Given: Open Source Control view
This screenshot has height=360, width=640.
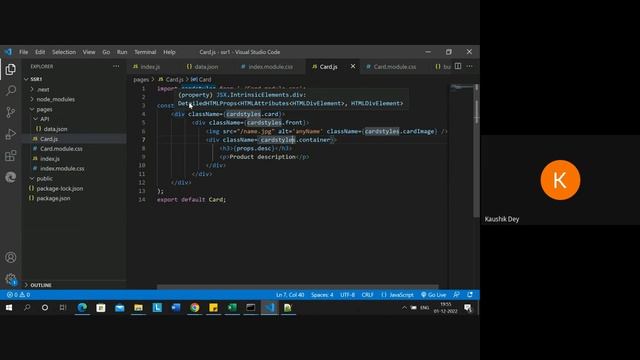Looking at the screenshot, I should tap(11, 112).
